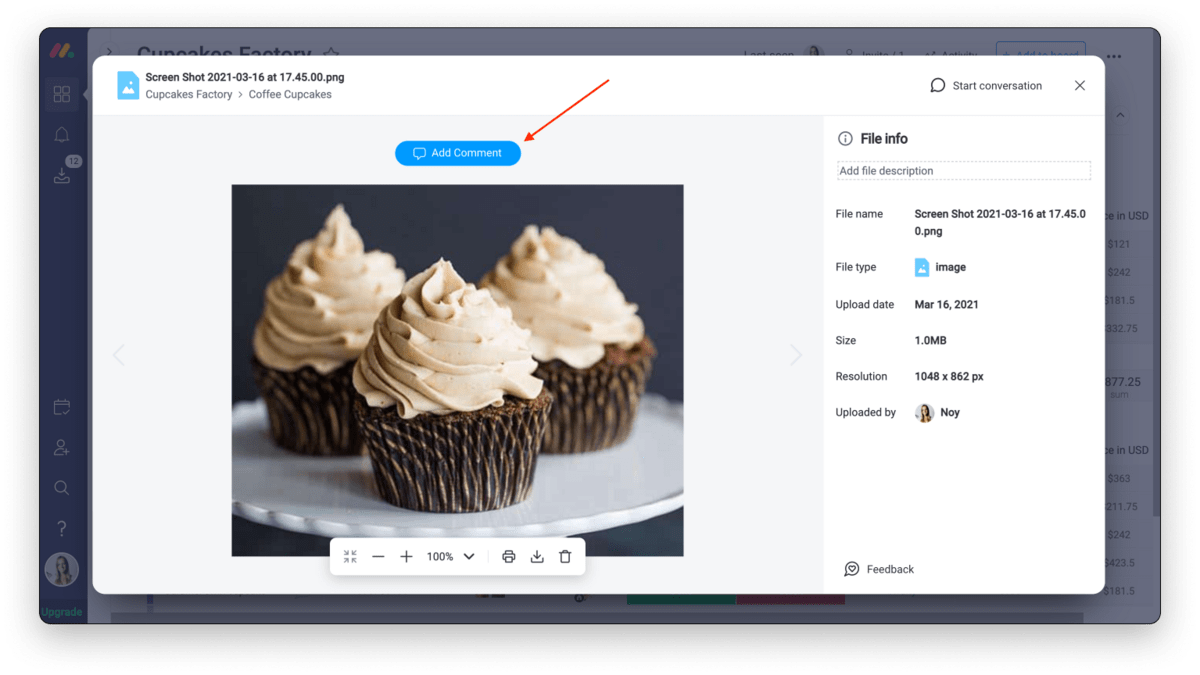This screenshot has height=675, width=1200.
Task: Zoom in with the plus icon
Action: click(406, 557)
